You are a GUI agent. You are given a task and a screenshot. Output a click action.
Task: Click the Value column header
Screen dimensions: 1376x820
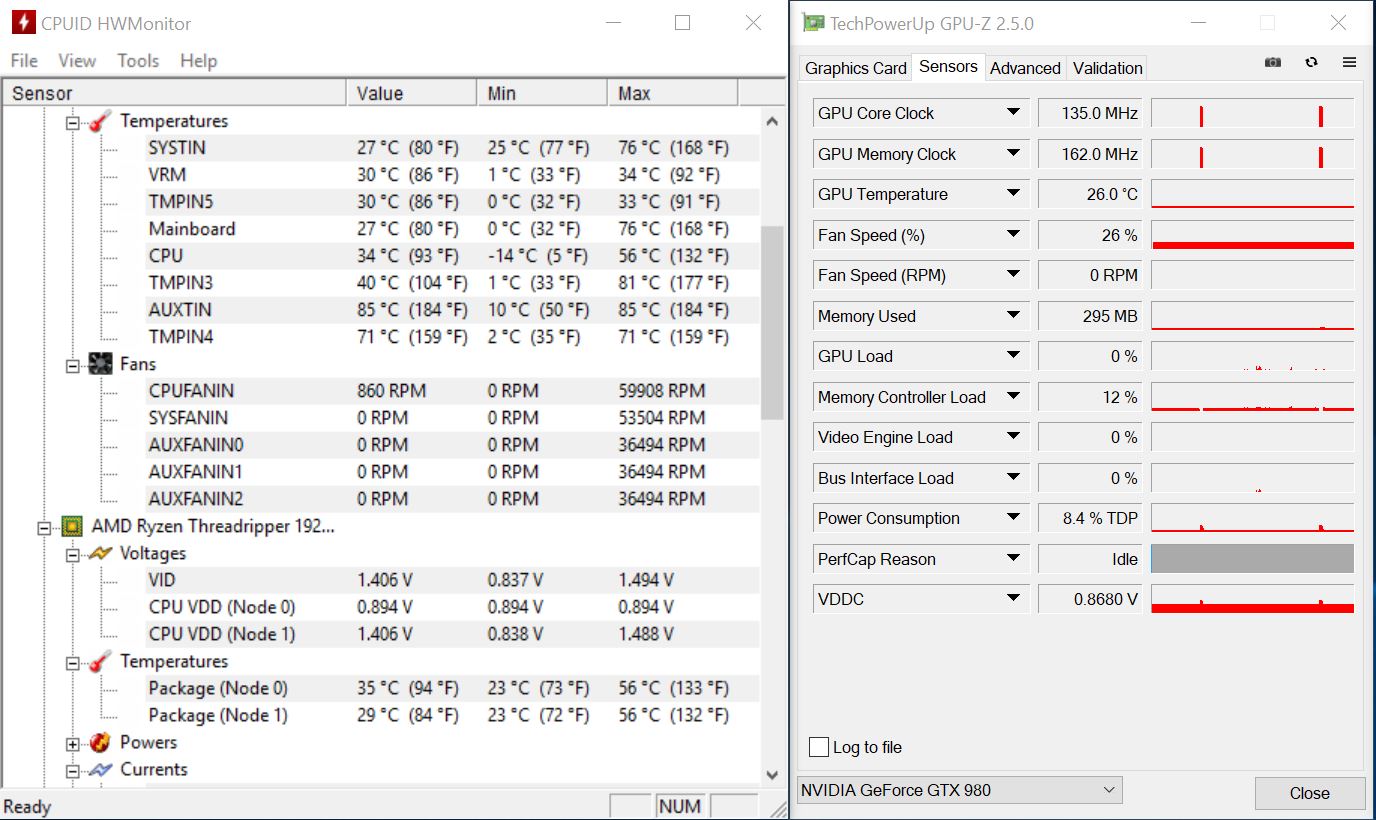(380, 93)
